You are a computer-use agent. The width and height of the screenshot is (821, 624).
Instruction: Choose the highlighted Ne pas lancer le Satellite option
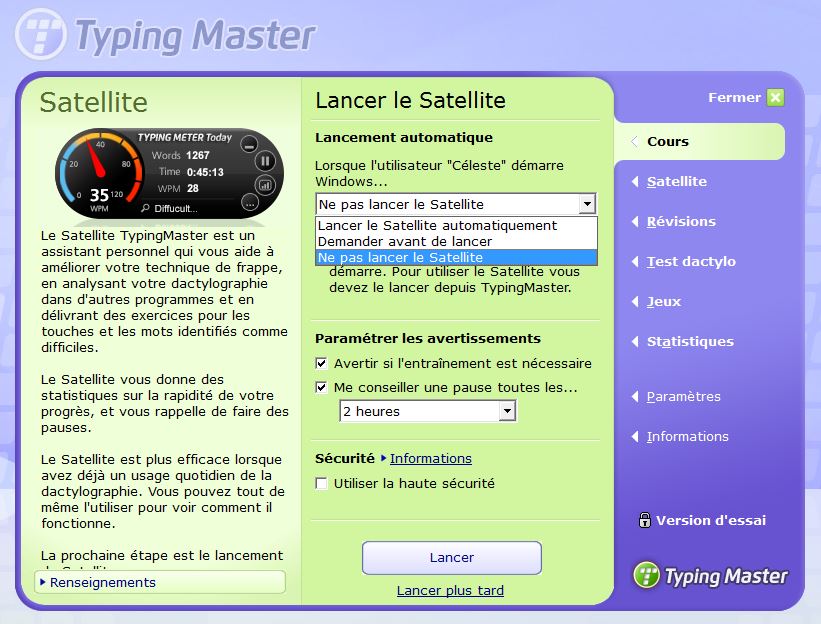tap(456, 257)
